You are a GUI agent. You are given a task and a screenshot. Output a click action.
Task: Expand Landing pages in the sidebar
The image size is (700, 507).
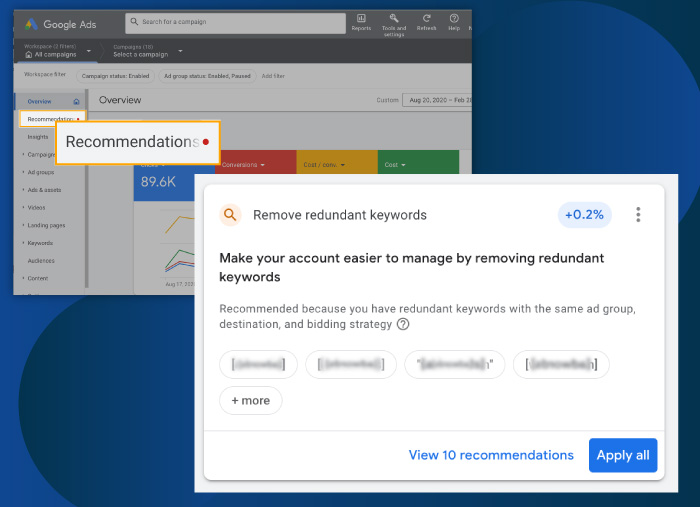coord(46,225)
